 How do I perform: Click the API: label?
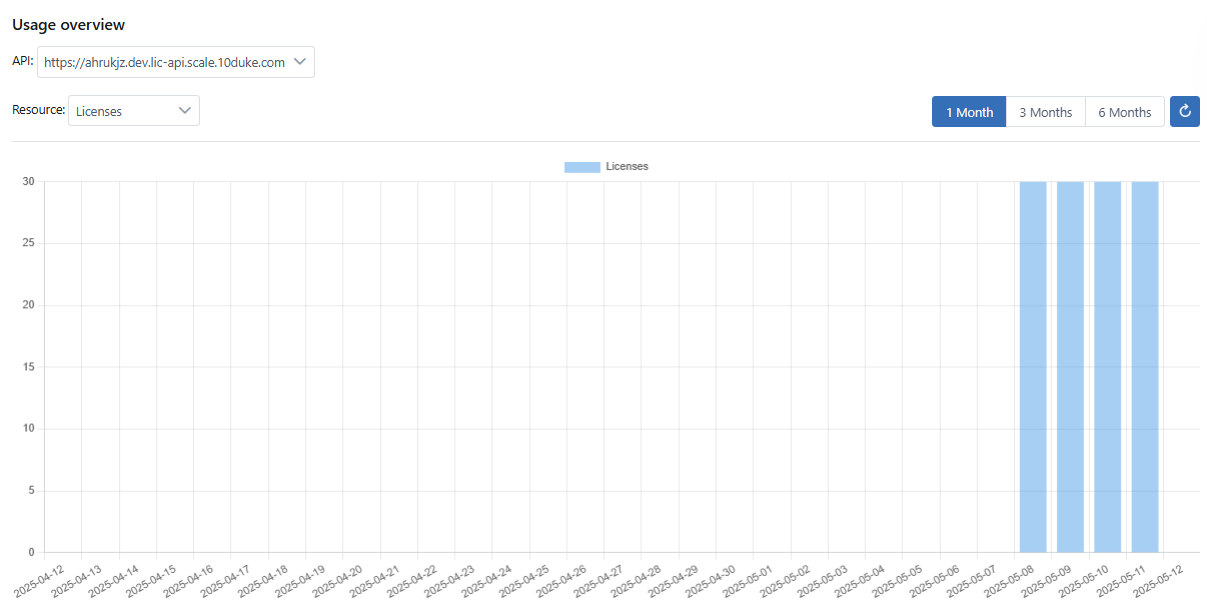[x=22, y=61]
